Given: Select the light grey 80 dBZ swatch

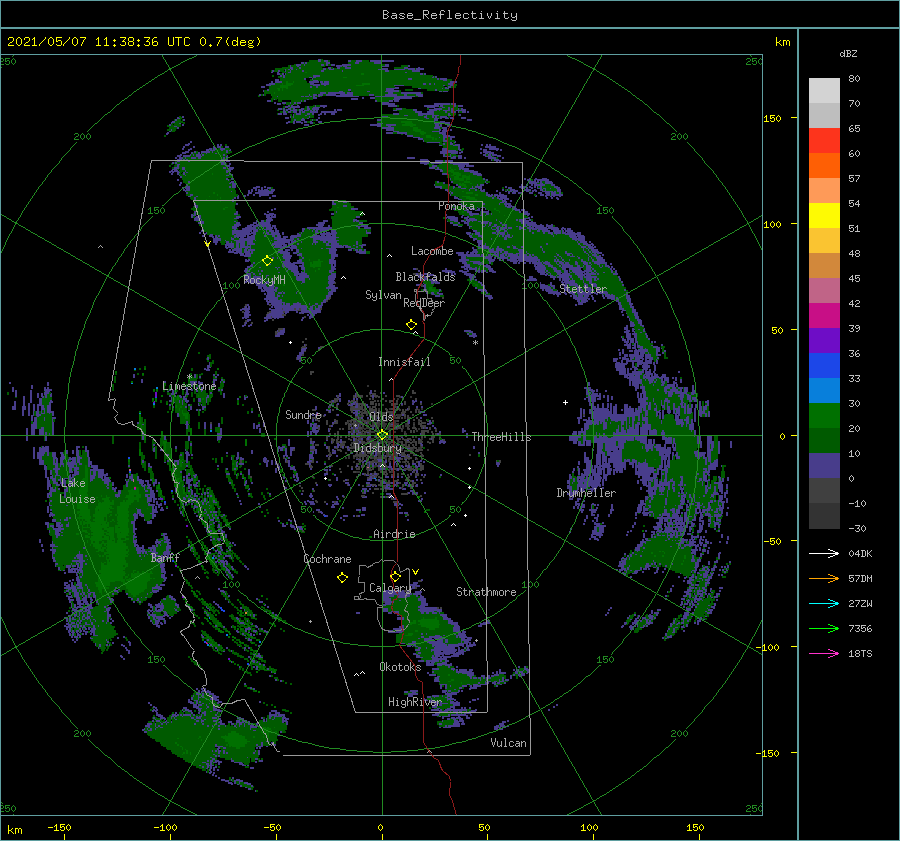Looking at the screenshot, I should pos(824,91).
